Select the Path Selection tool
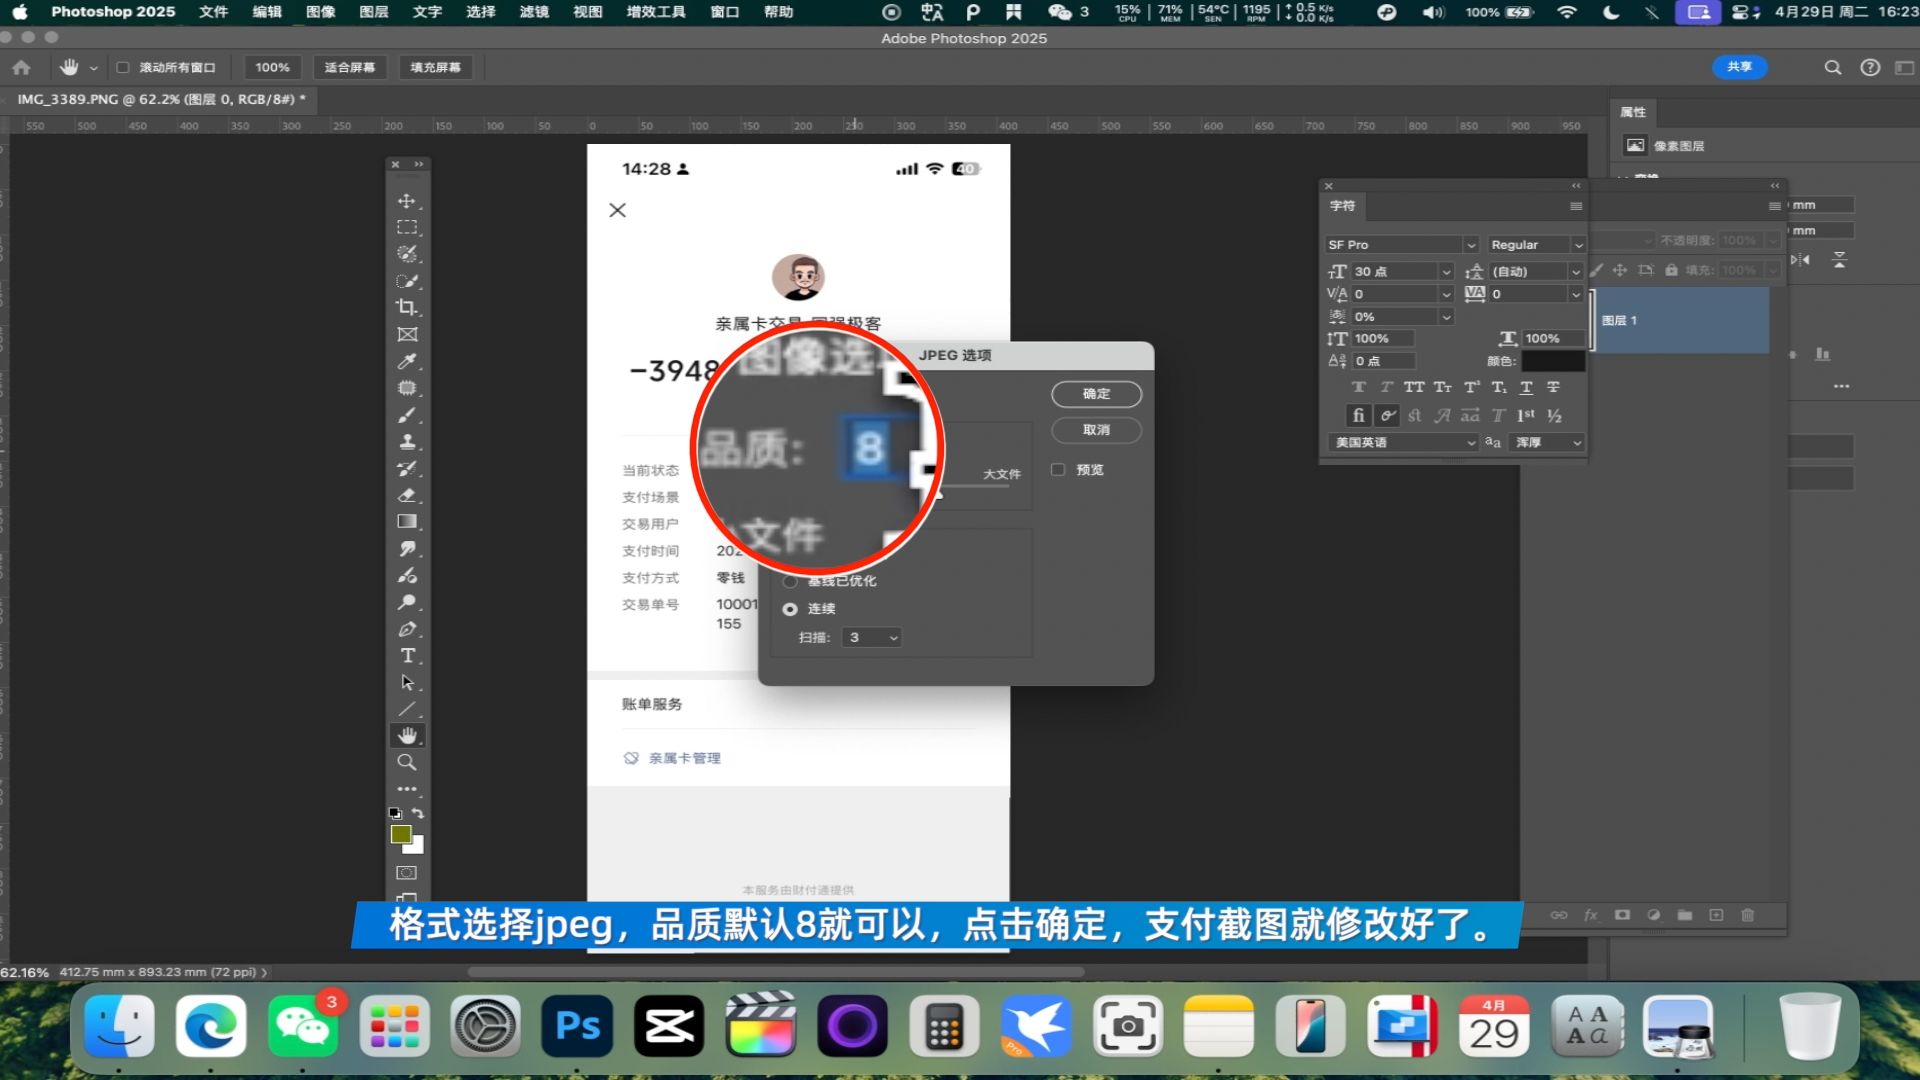 point(407,683)
